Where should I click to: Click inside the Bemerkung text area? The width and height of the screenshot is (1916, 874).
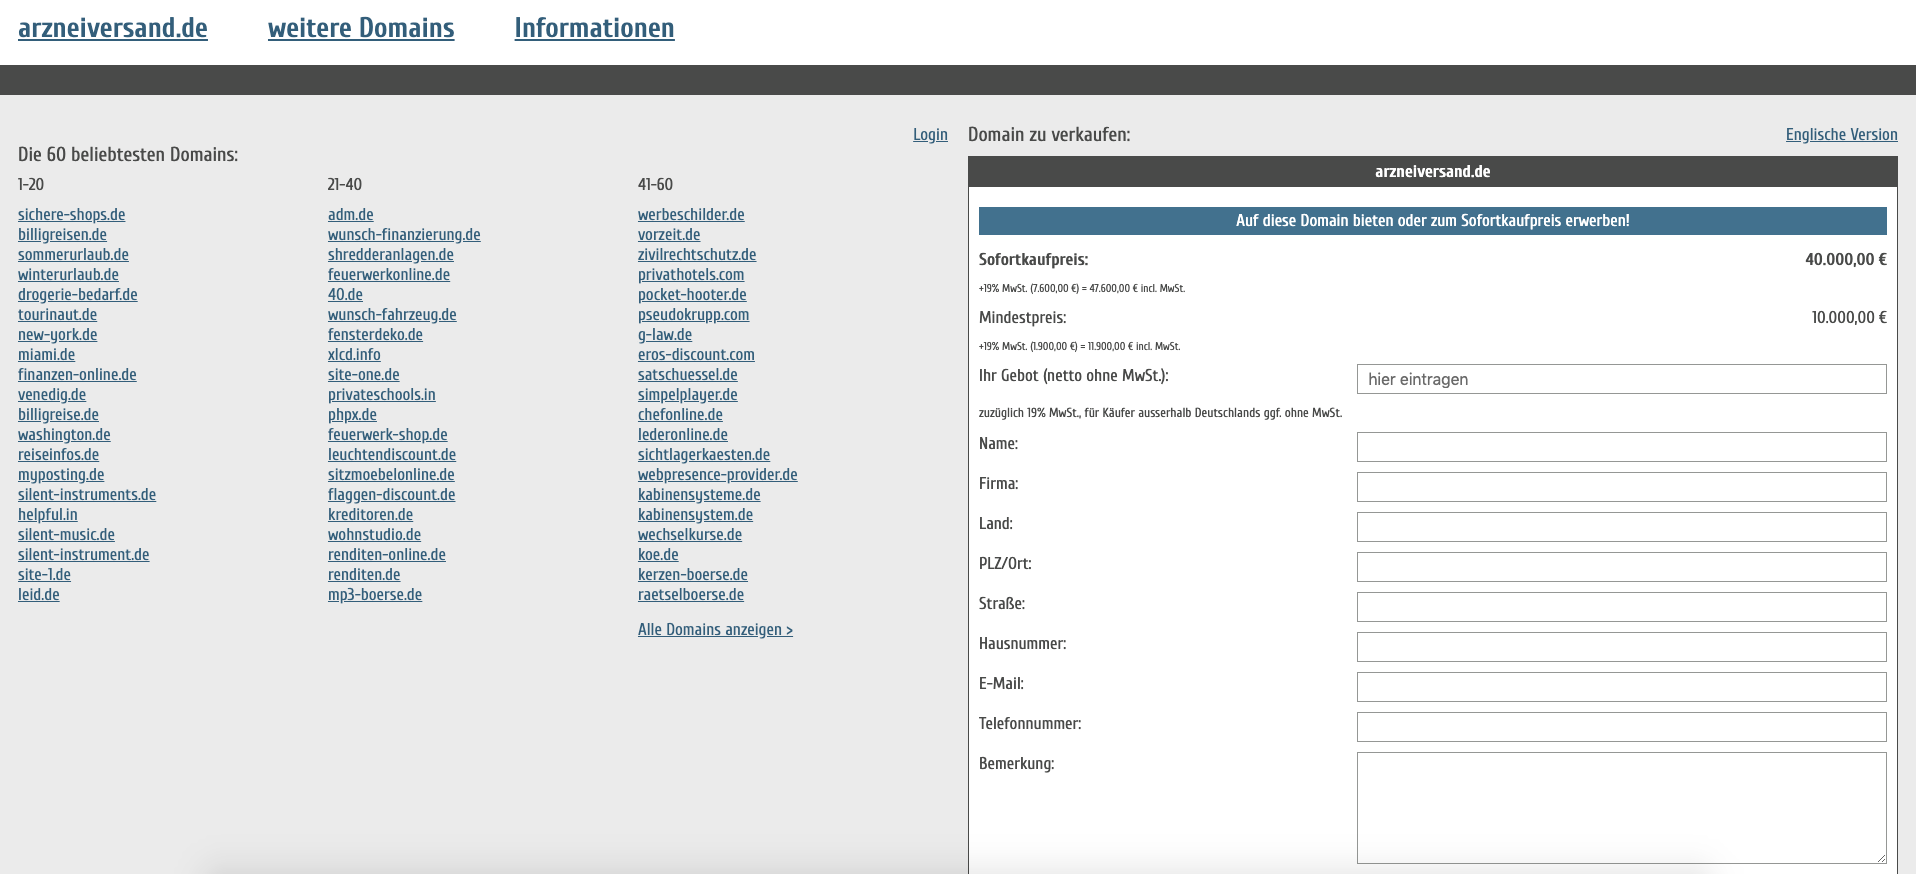click(x=1620, y=807)
